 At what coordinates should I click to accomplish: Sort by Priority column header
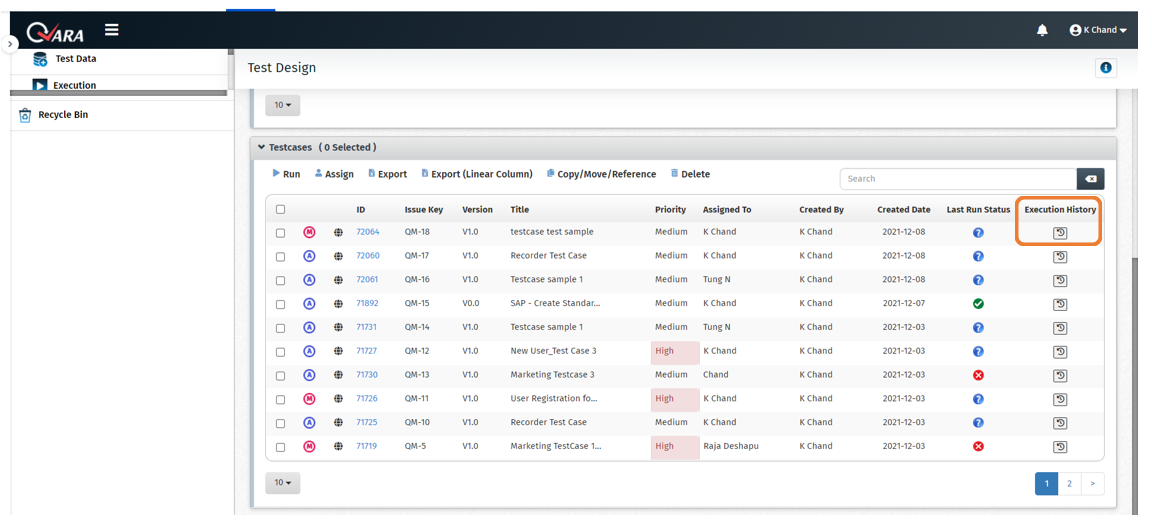[x=670, y=209]
